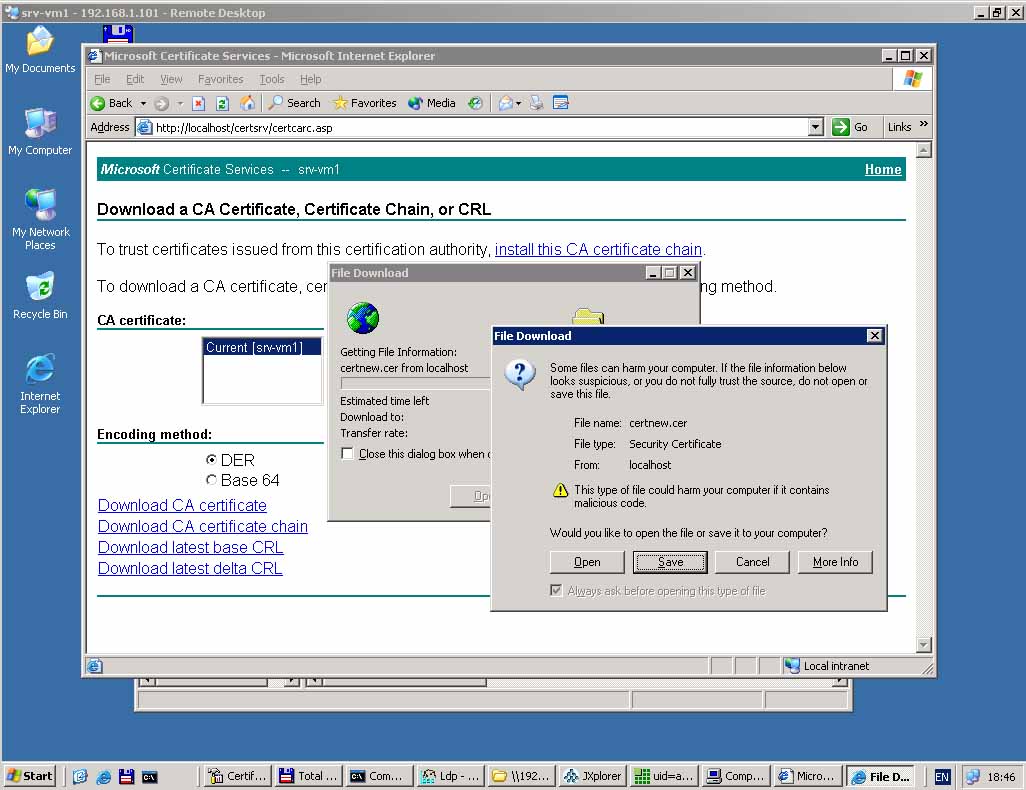Select the DER encoding radio button

click(x=211, y=459)
